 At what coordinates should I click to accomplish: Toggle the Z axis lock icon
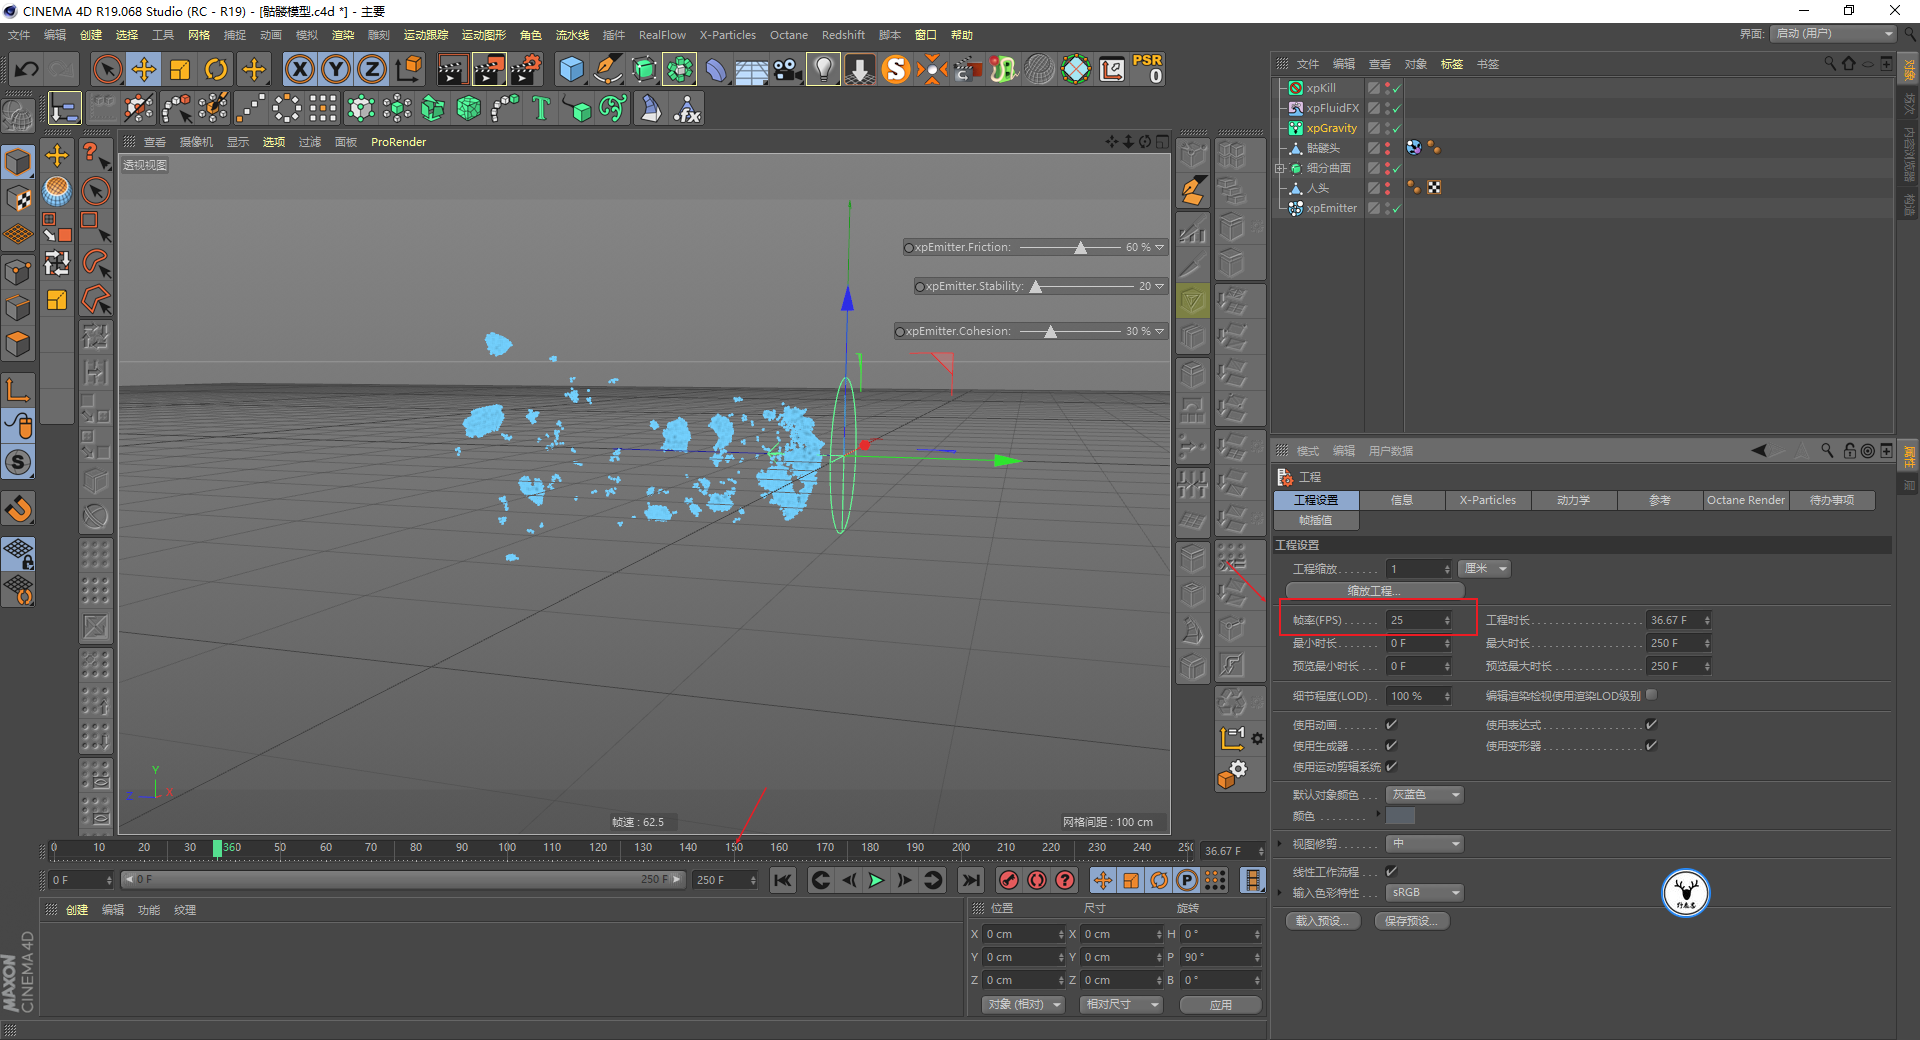click(x=372, y=69)
